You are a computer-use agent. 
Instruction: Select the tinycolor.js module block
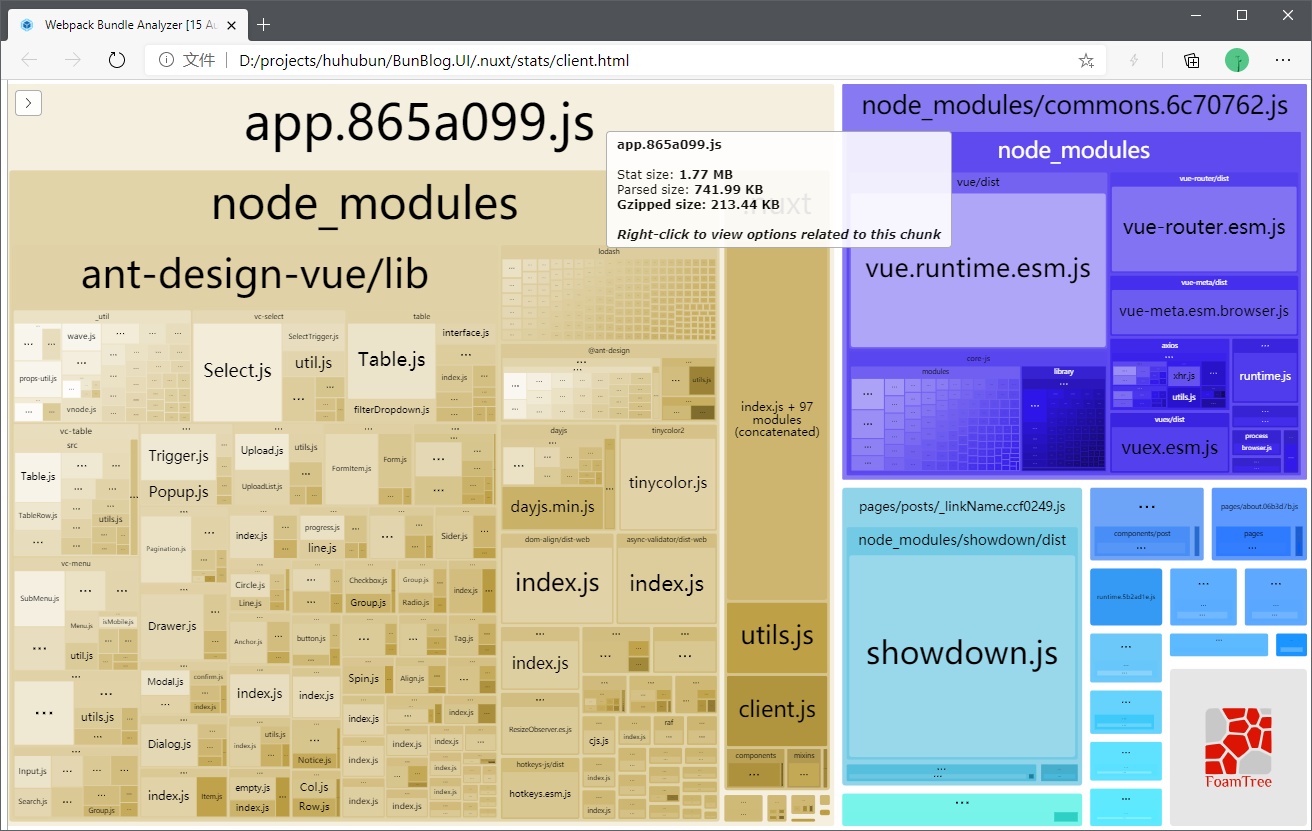tap(667, 483)
